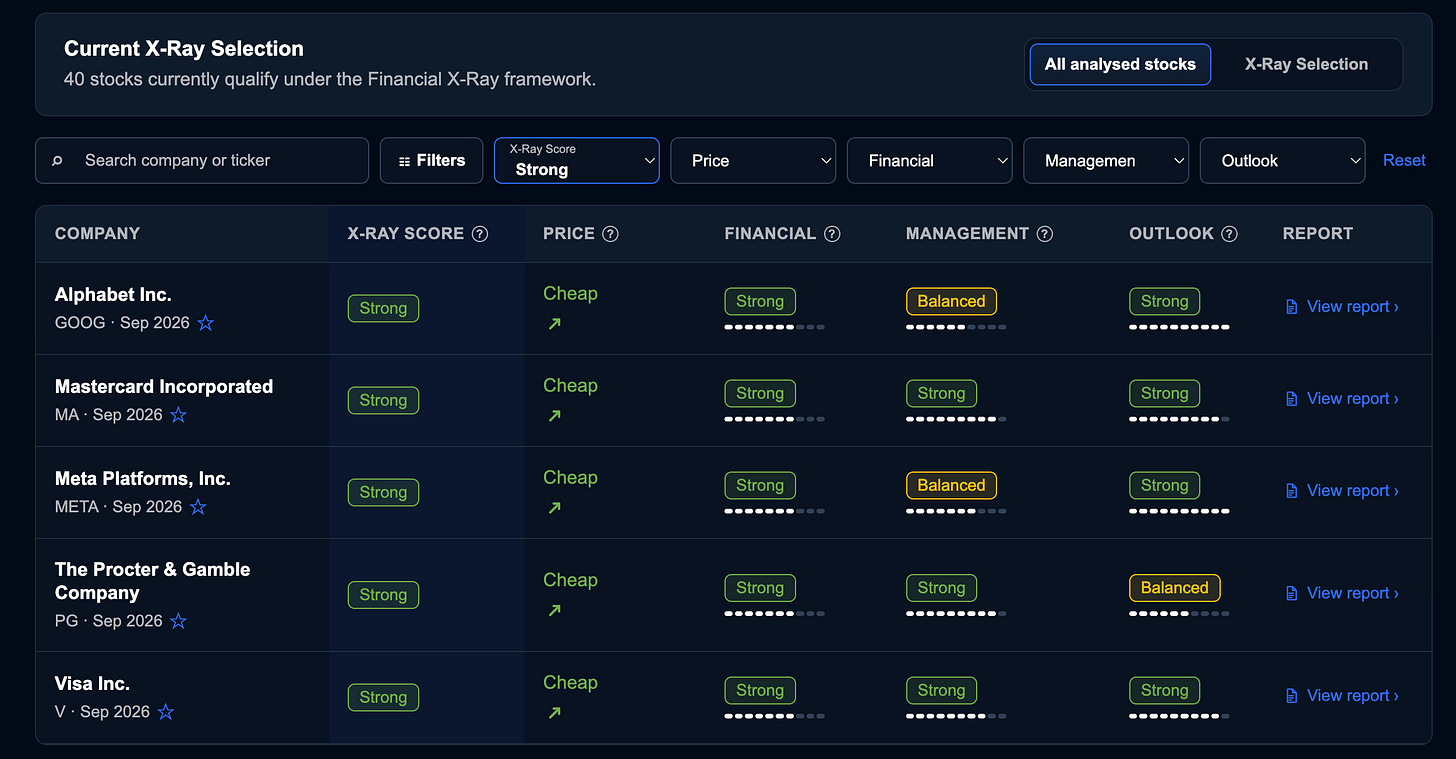Click the search magnifier icon

[57, 160]
